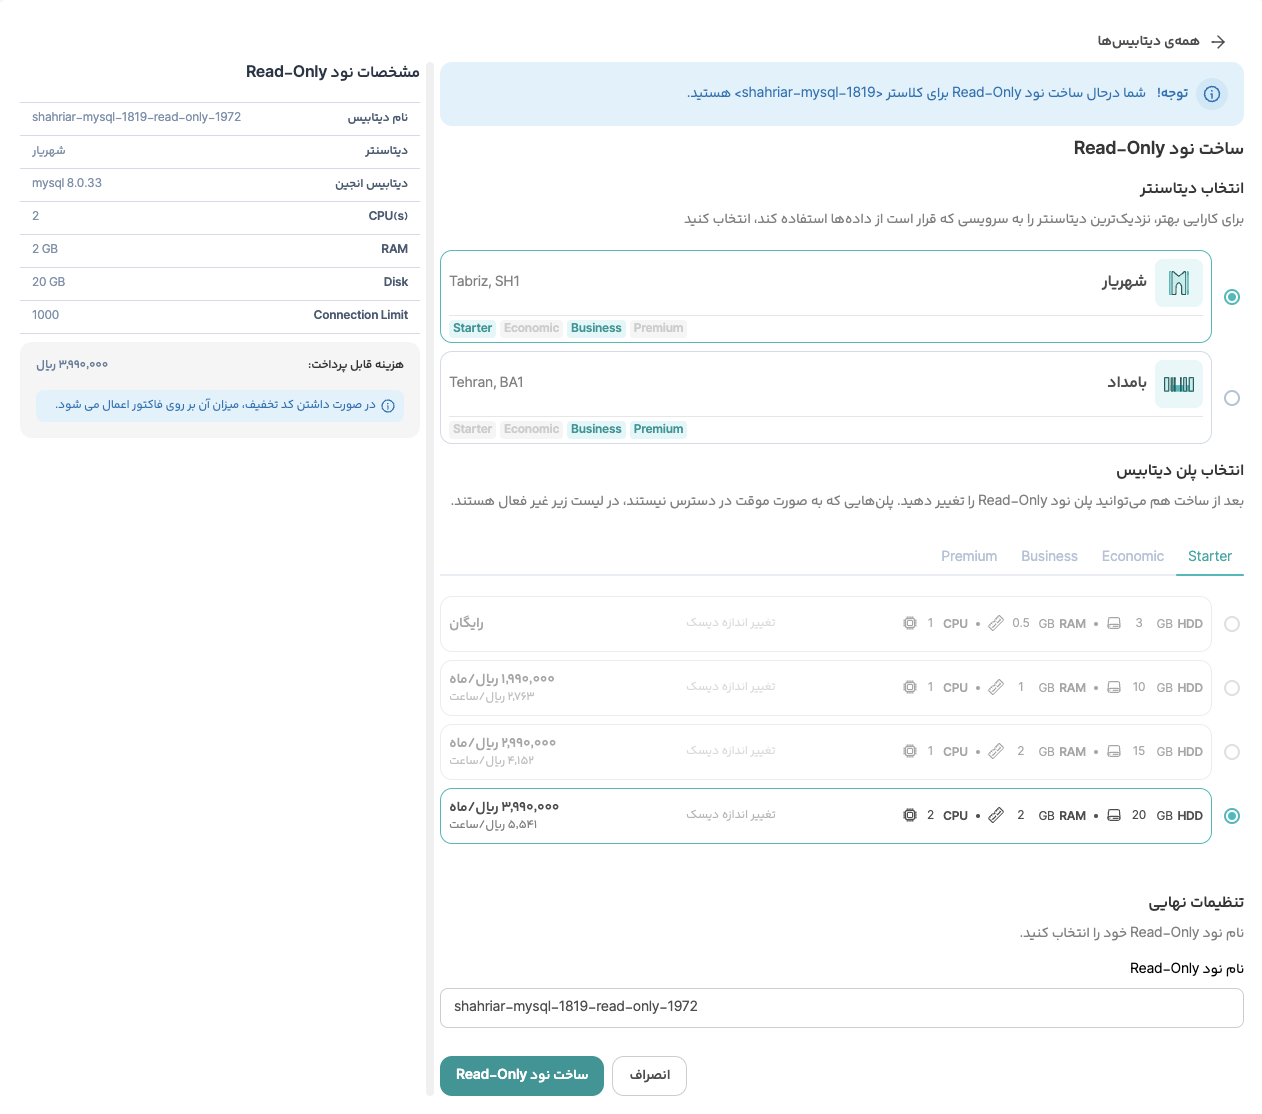Switch to the Premium plan tab

click(968, 557)
